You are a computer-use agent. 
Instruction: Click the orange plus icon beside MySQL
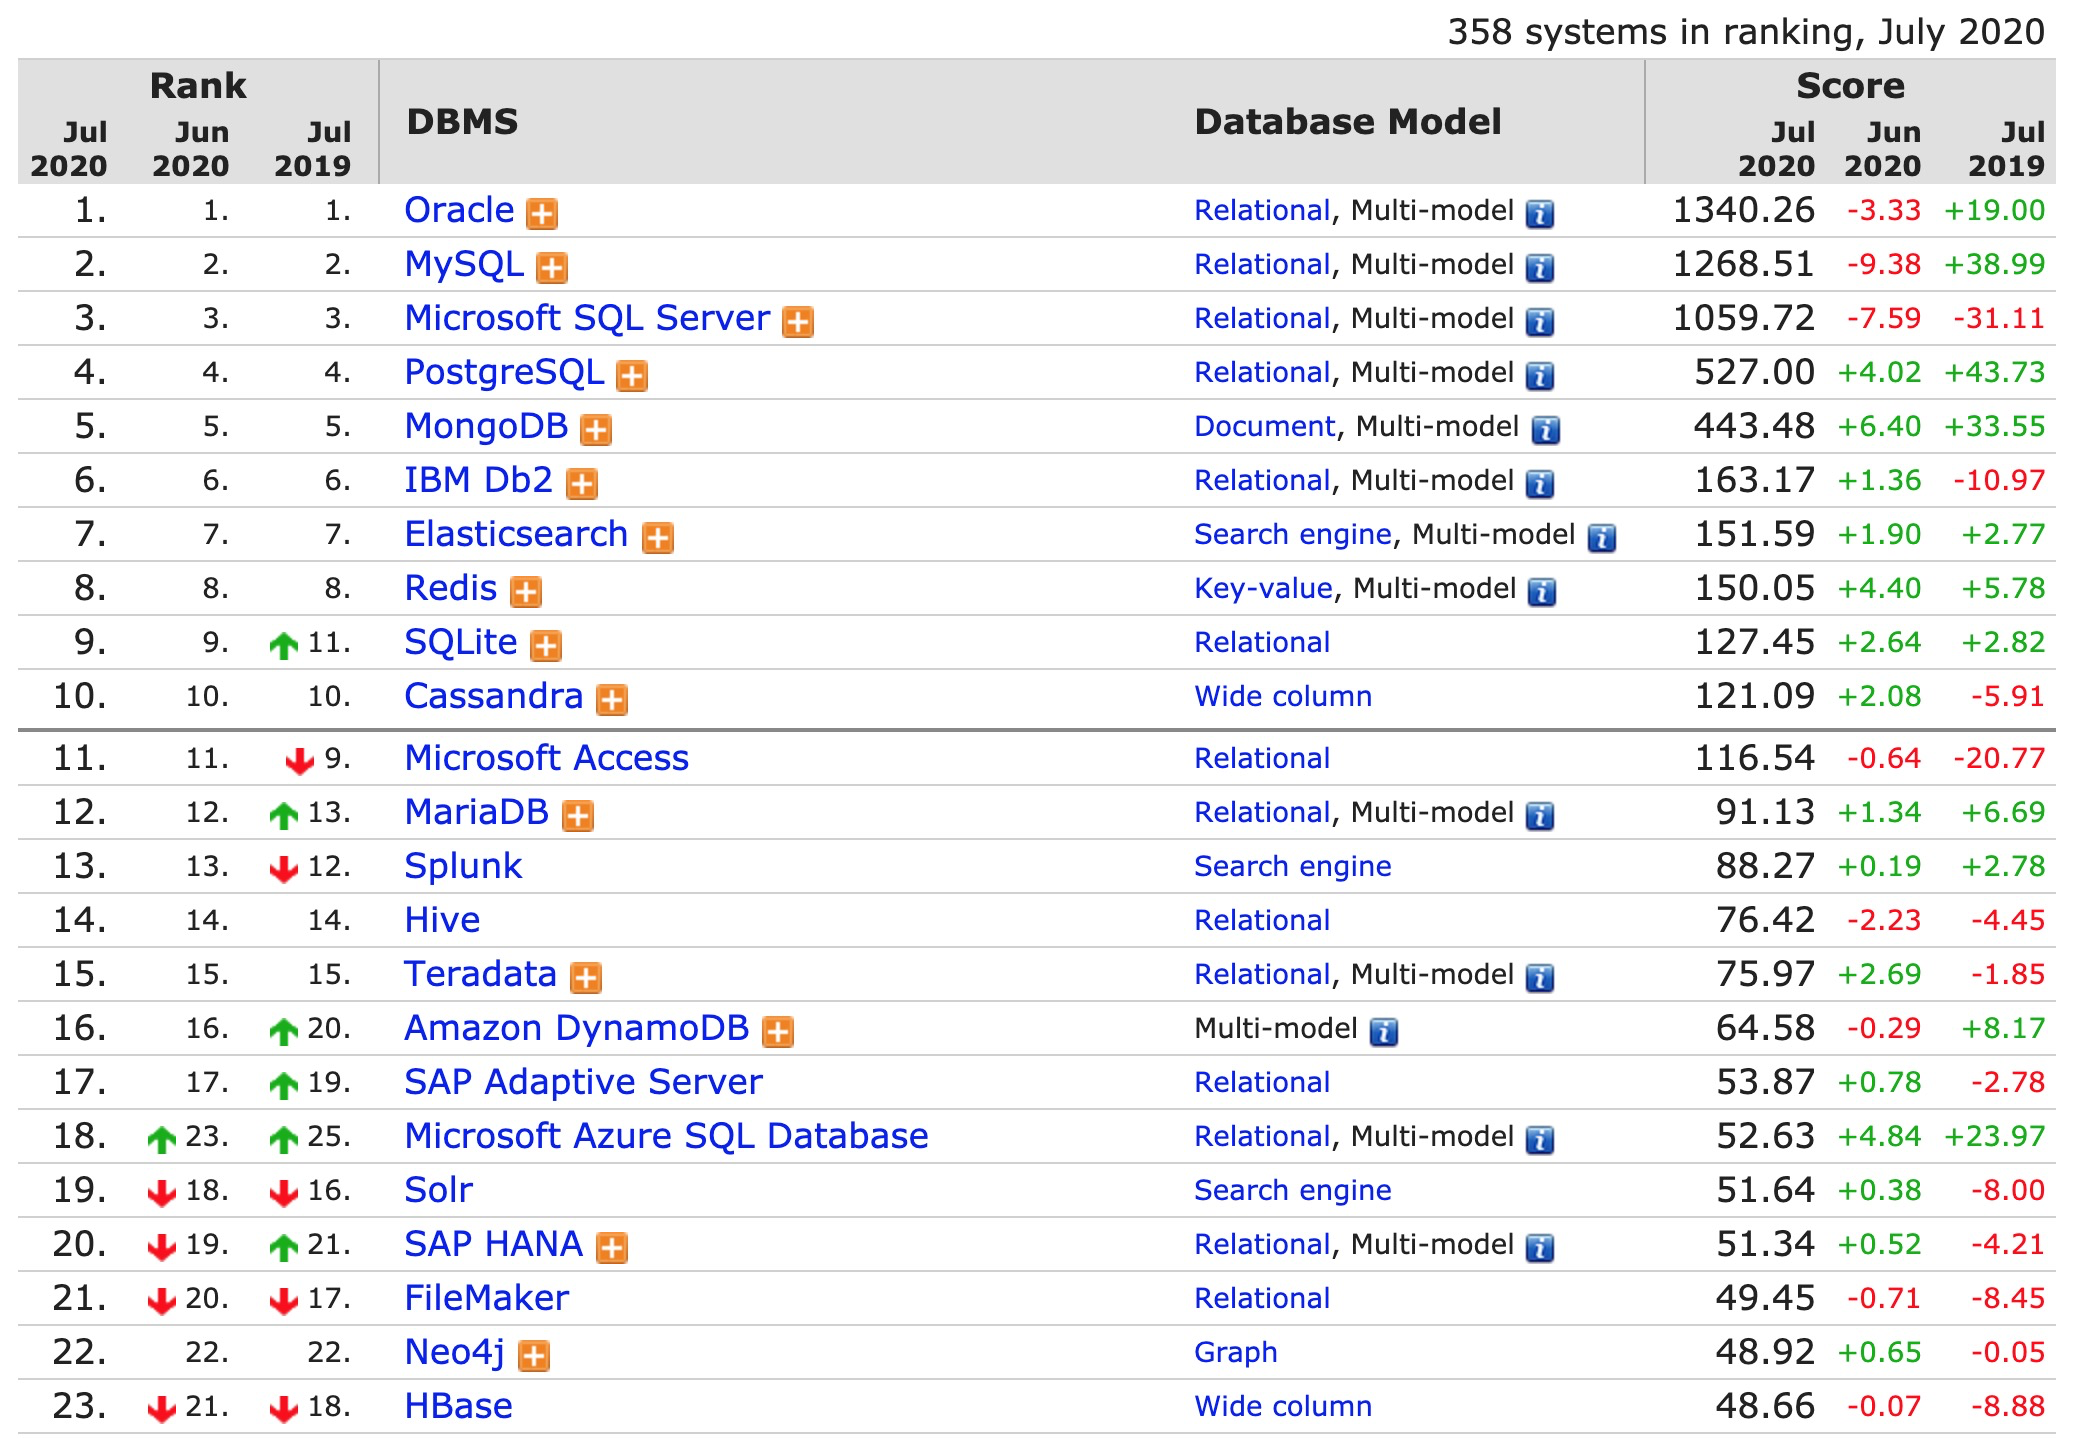pyautogui.click(x=552, y=267)
